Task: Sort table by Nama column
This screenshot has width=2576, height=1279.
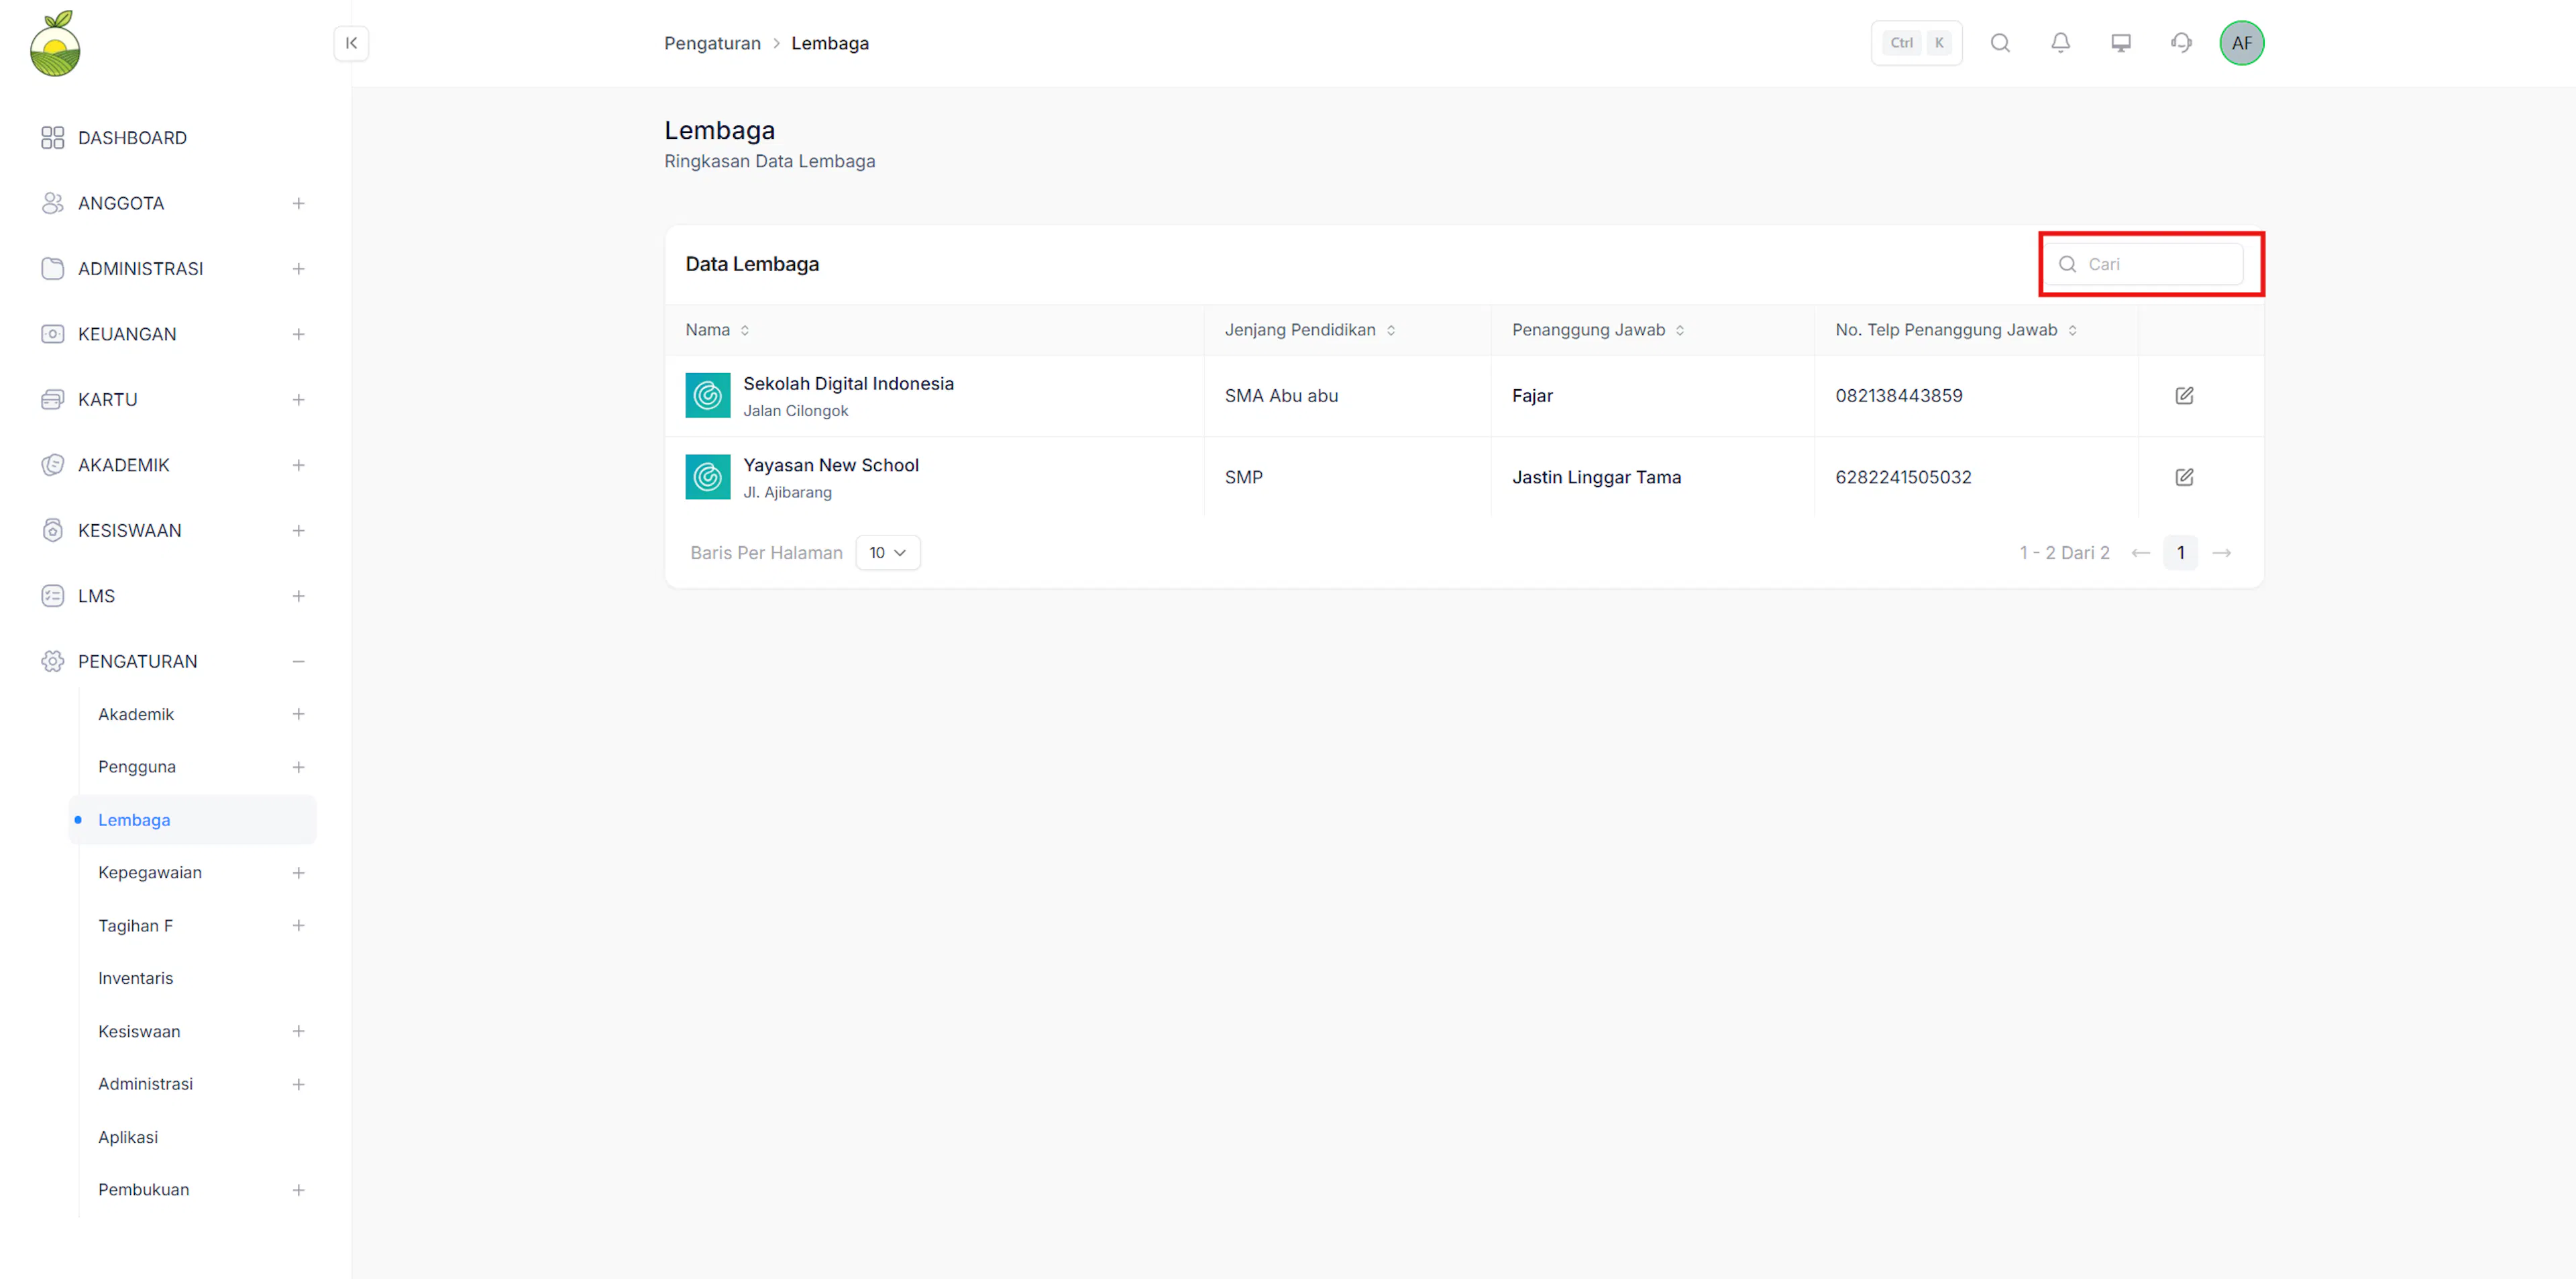Action: pyautogui.click(x=745, y=330)
